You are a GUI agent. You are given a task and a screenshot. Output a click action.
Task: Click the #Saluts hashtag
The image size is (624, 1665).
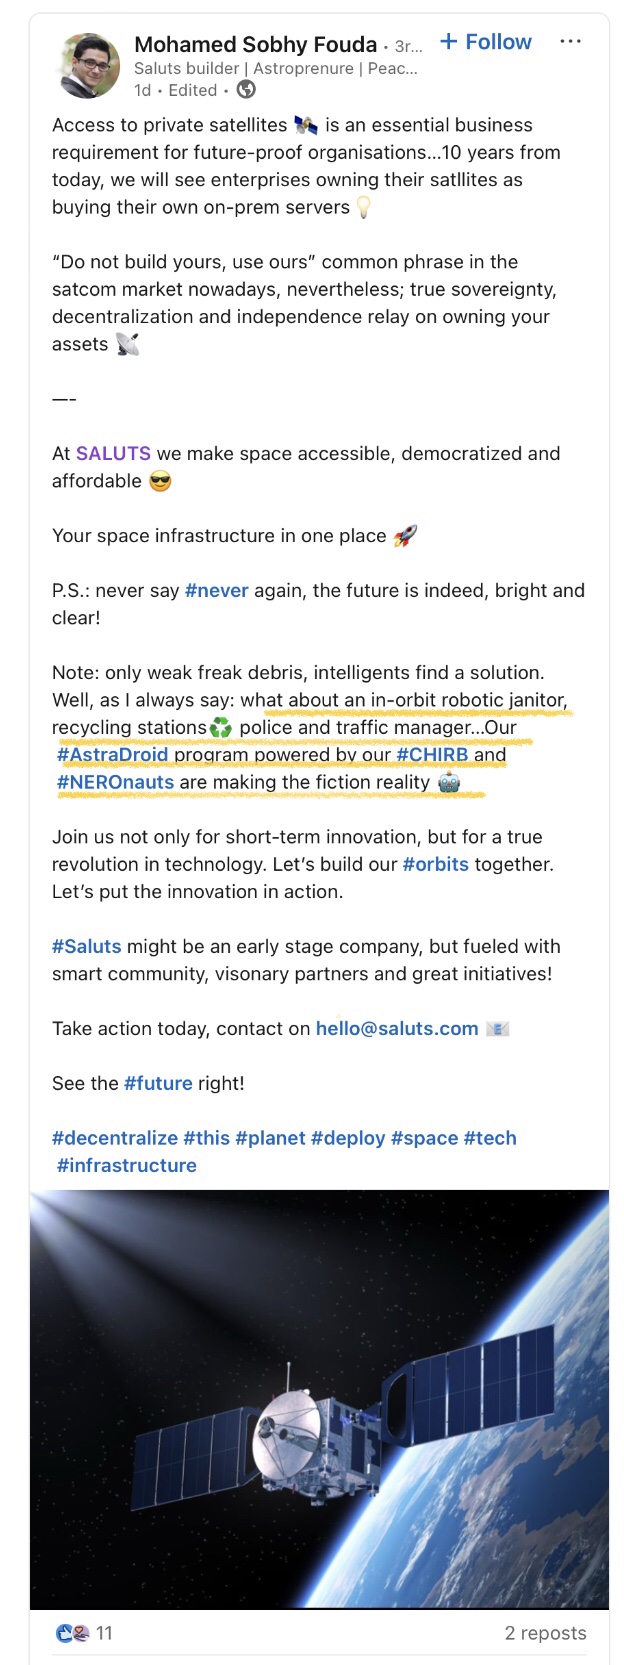point(86,946)
